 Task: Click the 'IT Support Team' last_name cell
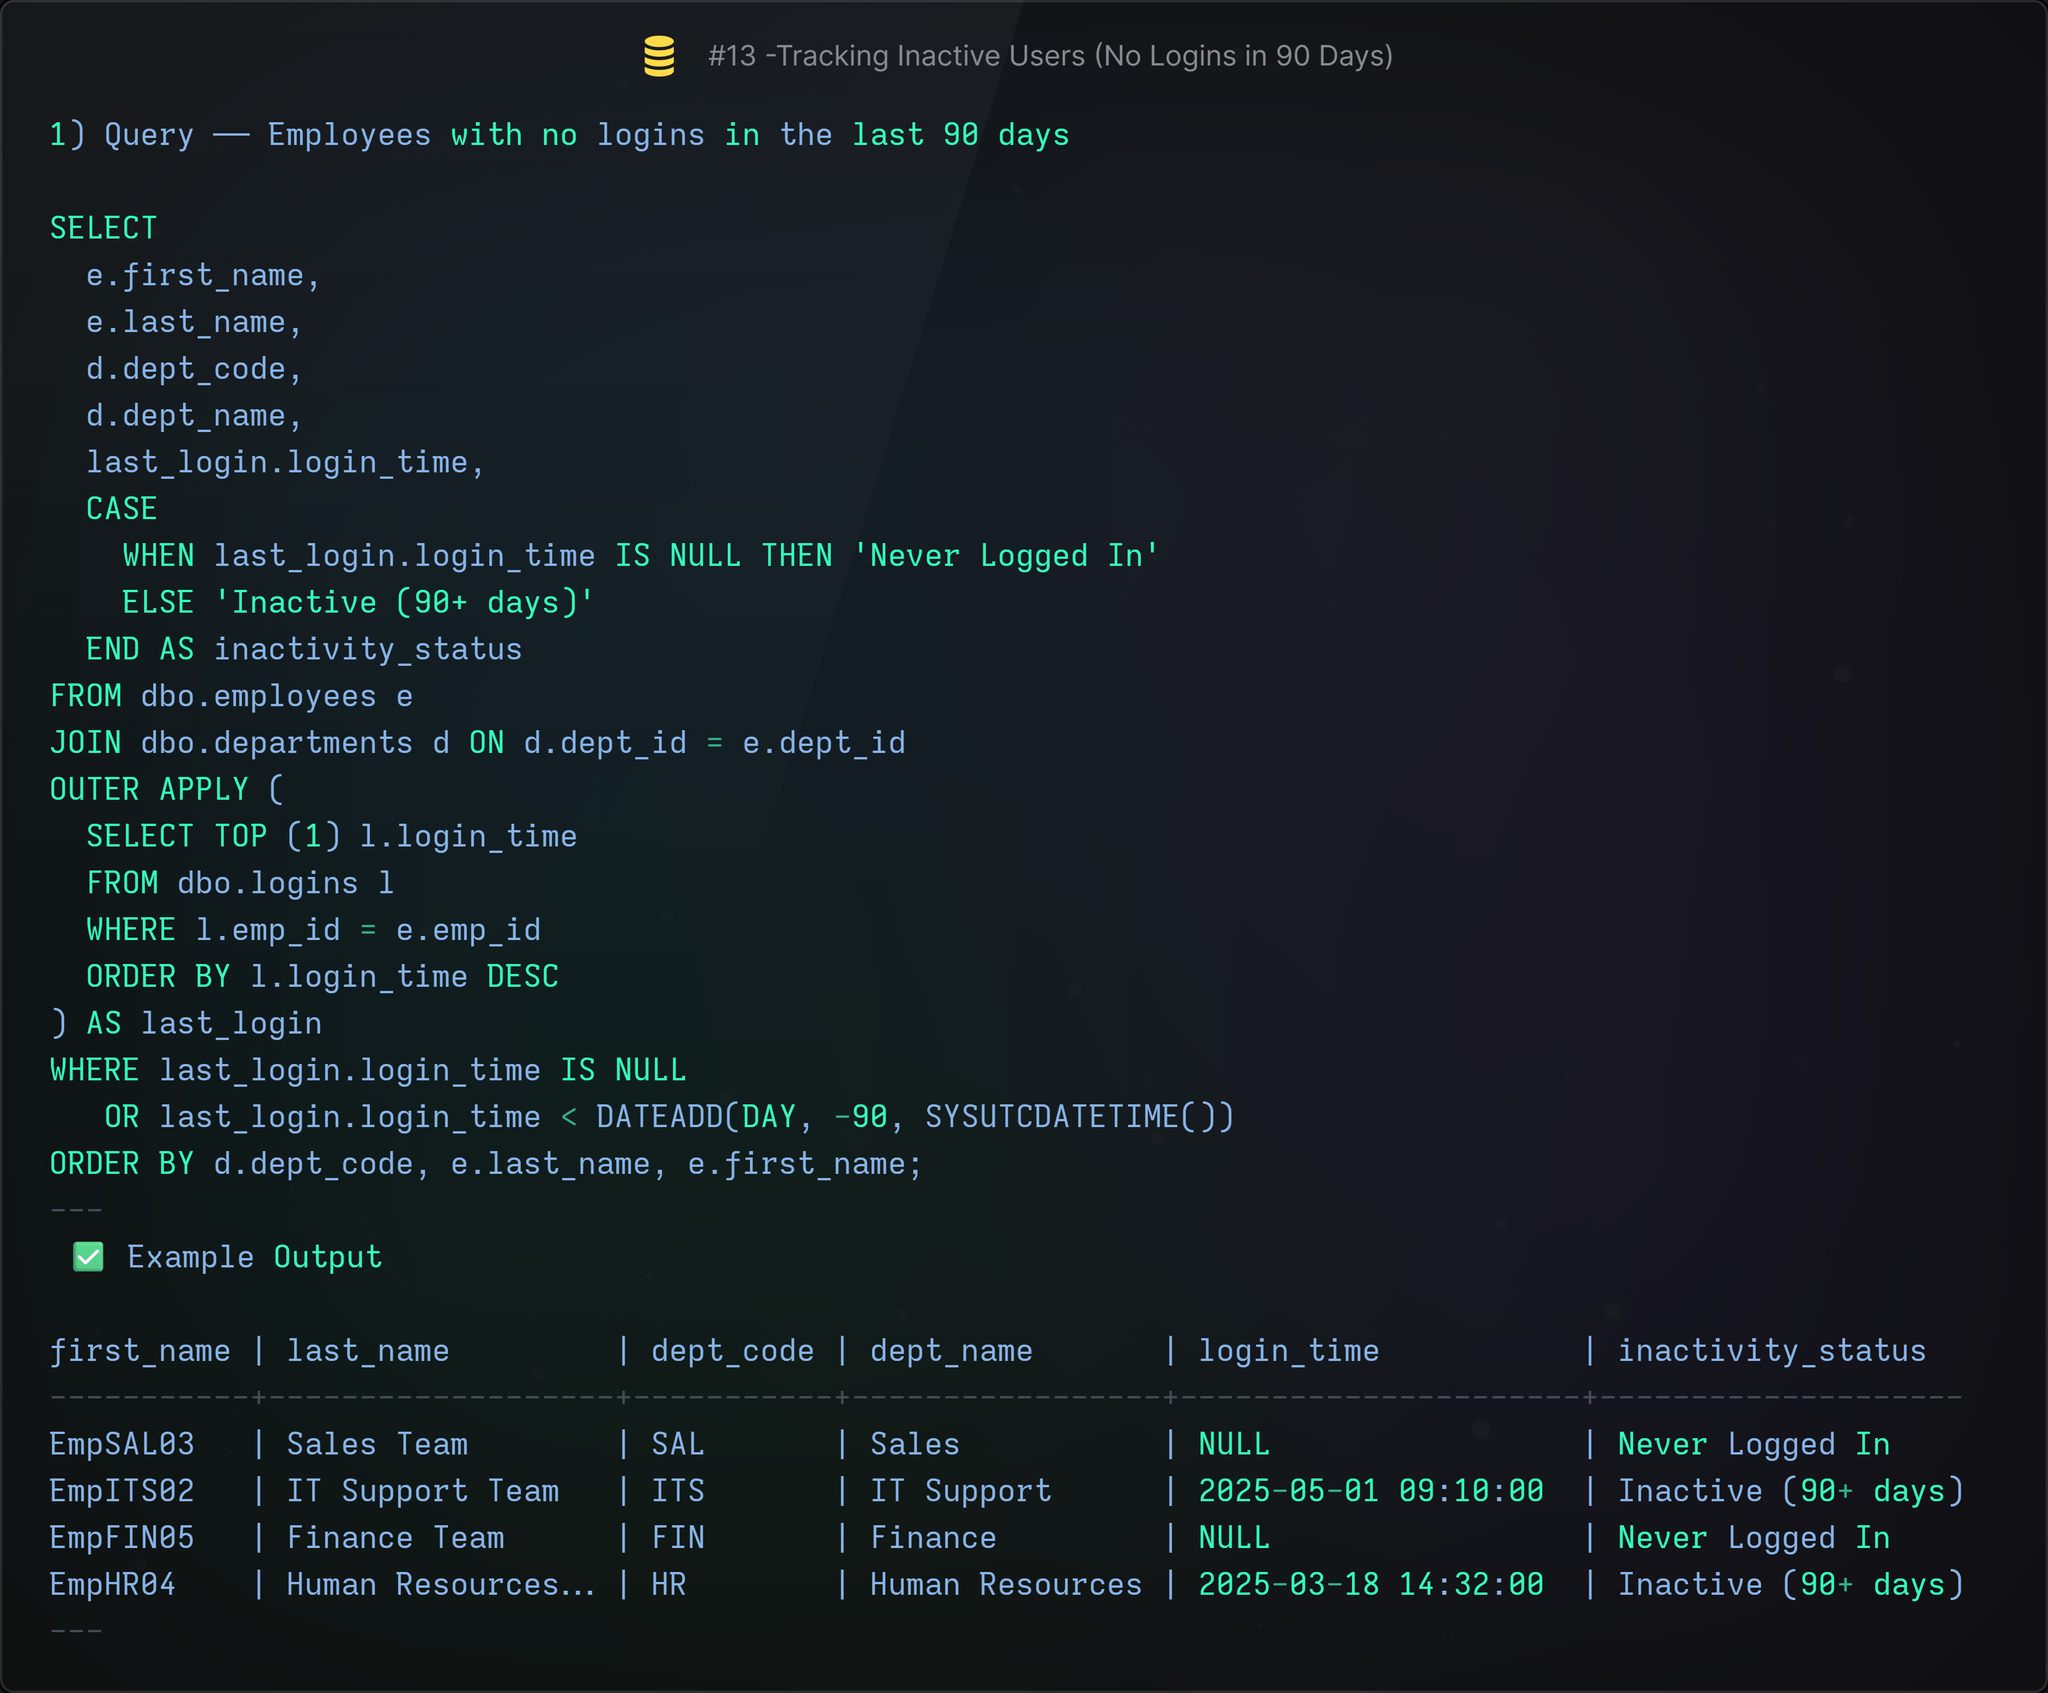point(423,1491)
